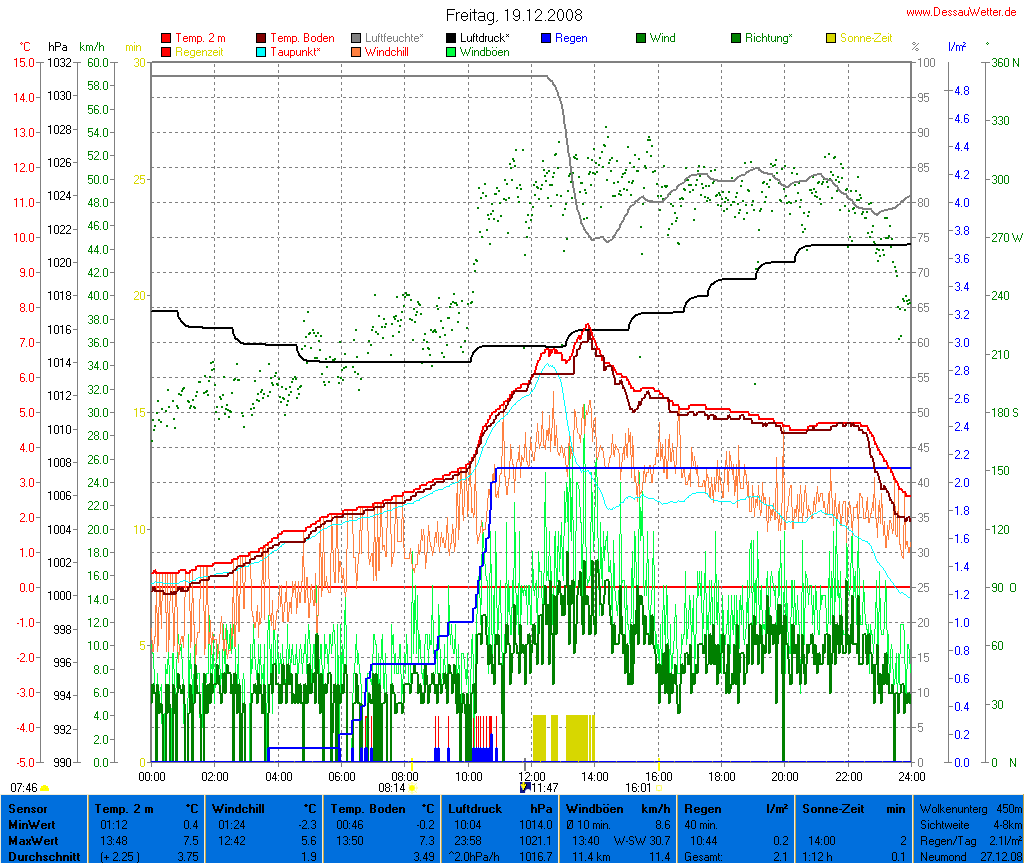1024x863 pixels.
Task: Click the green Wind legend square
Action: [641, 38]
